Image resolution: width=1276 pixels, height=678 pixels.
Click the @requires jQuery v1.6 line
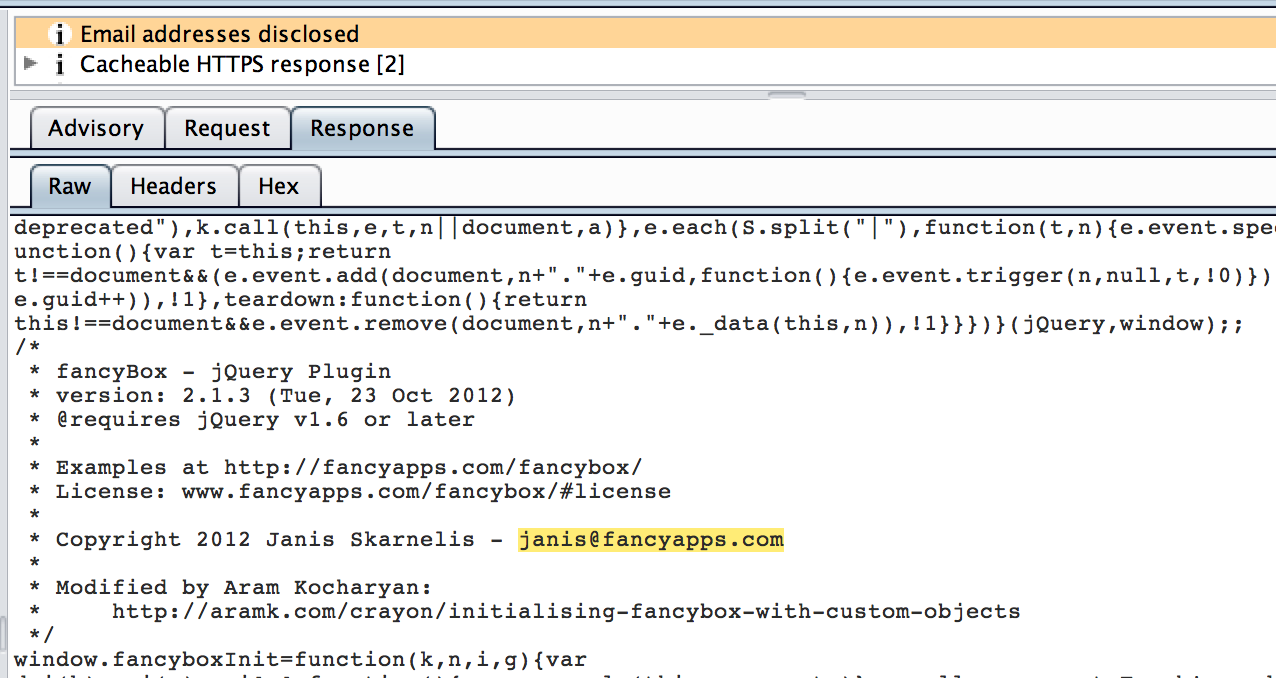265,420
